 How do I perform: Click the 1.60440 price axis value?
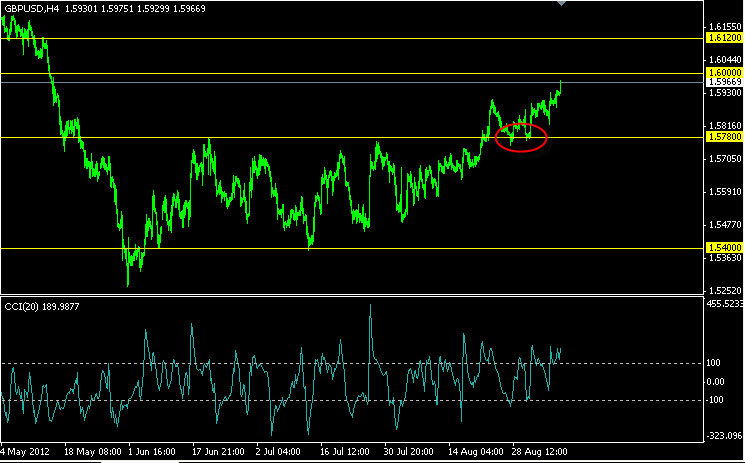[726, 60]
